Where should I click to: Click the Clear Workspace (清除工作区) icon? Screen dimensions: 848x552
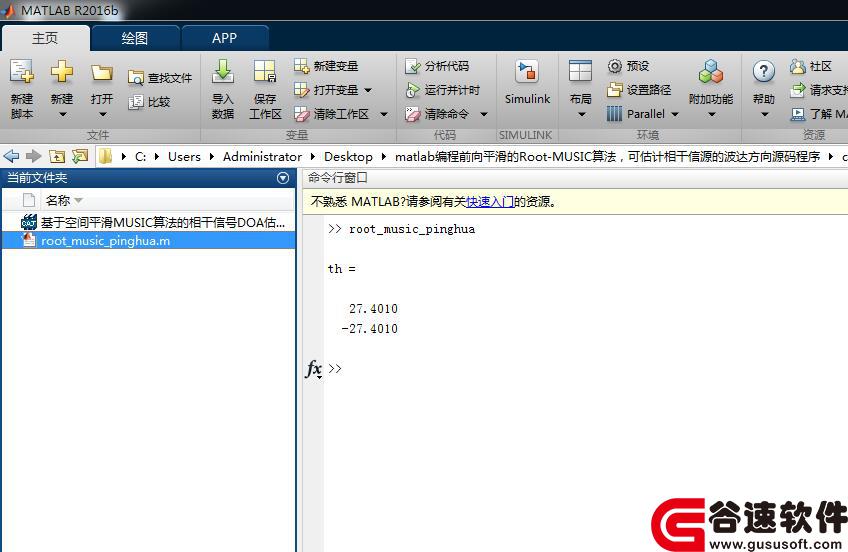click(x=302, y=114)
